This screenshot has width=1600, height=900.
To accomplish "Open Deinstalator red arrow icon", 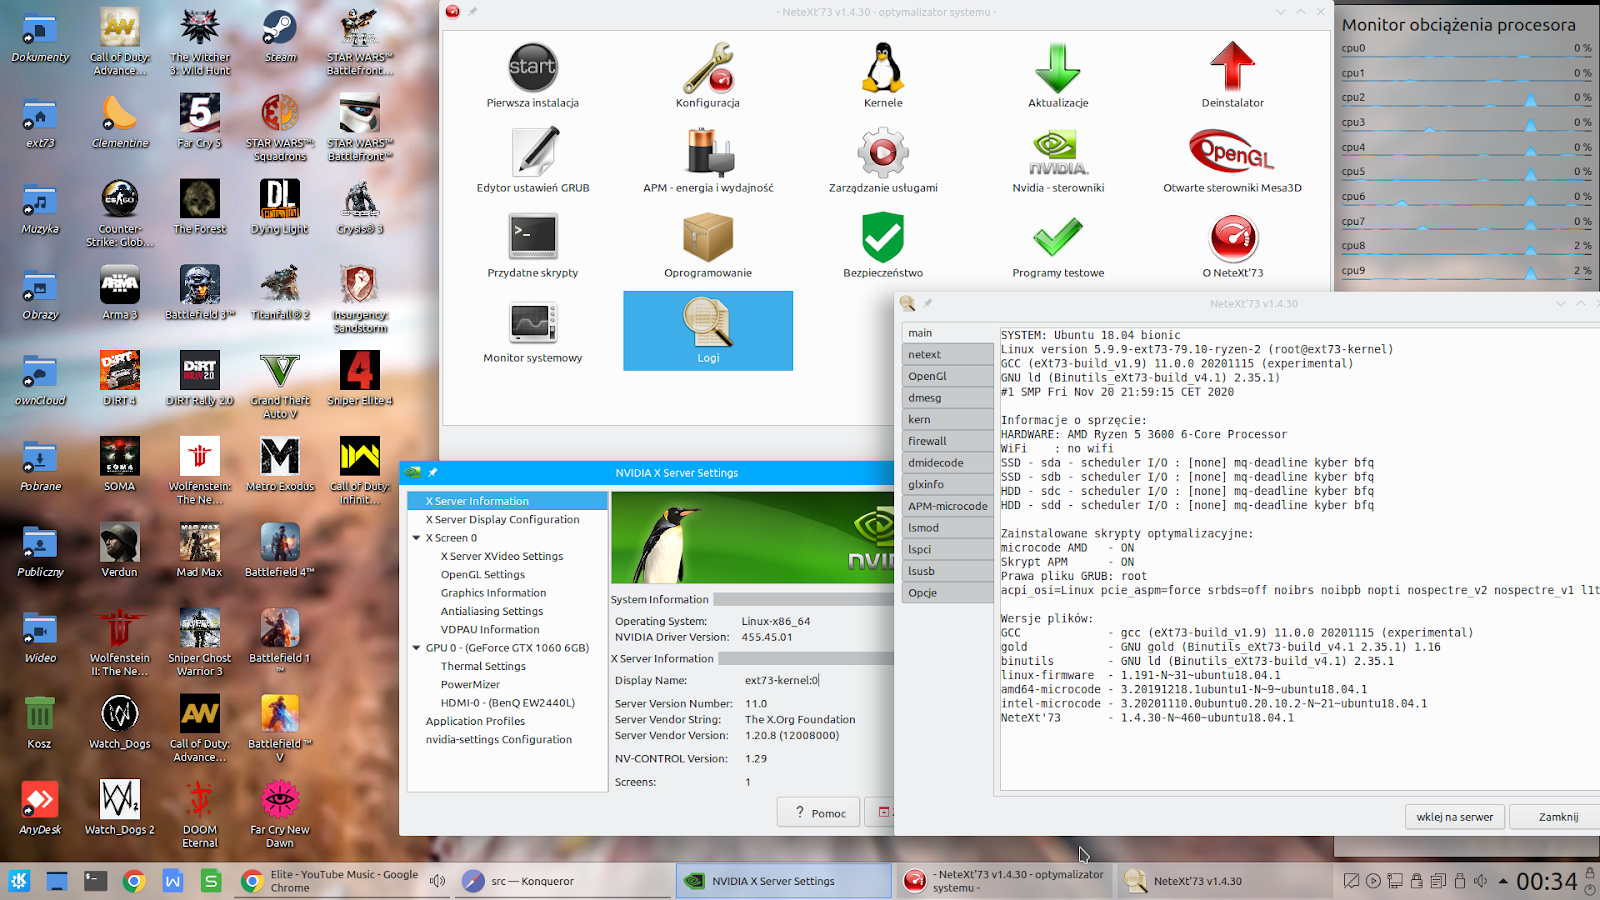I will [x=1232, y=68].
